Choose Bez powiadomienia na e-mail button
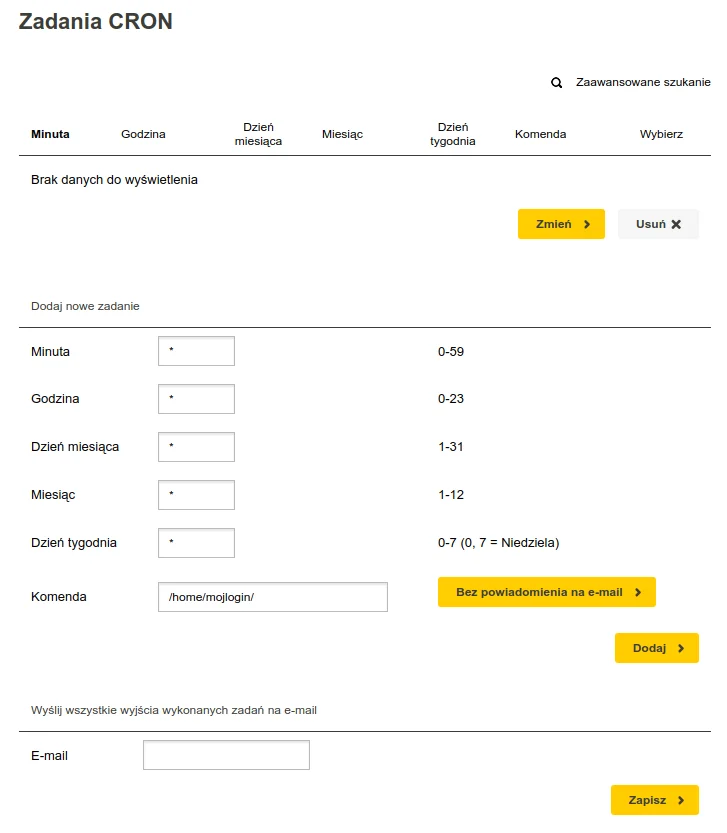 click(x=547, y=592)
